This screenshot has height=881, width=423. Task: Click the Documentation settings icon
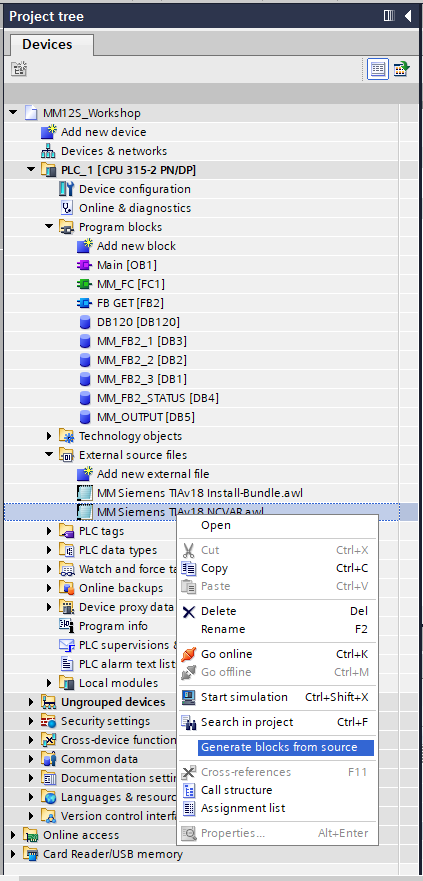[49, 778]
